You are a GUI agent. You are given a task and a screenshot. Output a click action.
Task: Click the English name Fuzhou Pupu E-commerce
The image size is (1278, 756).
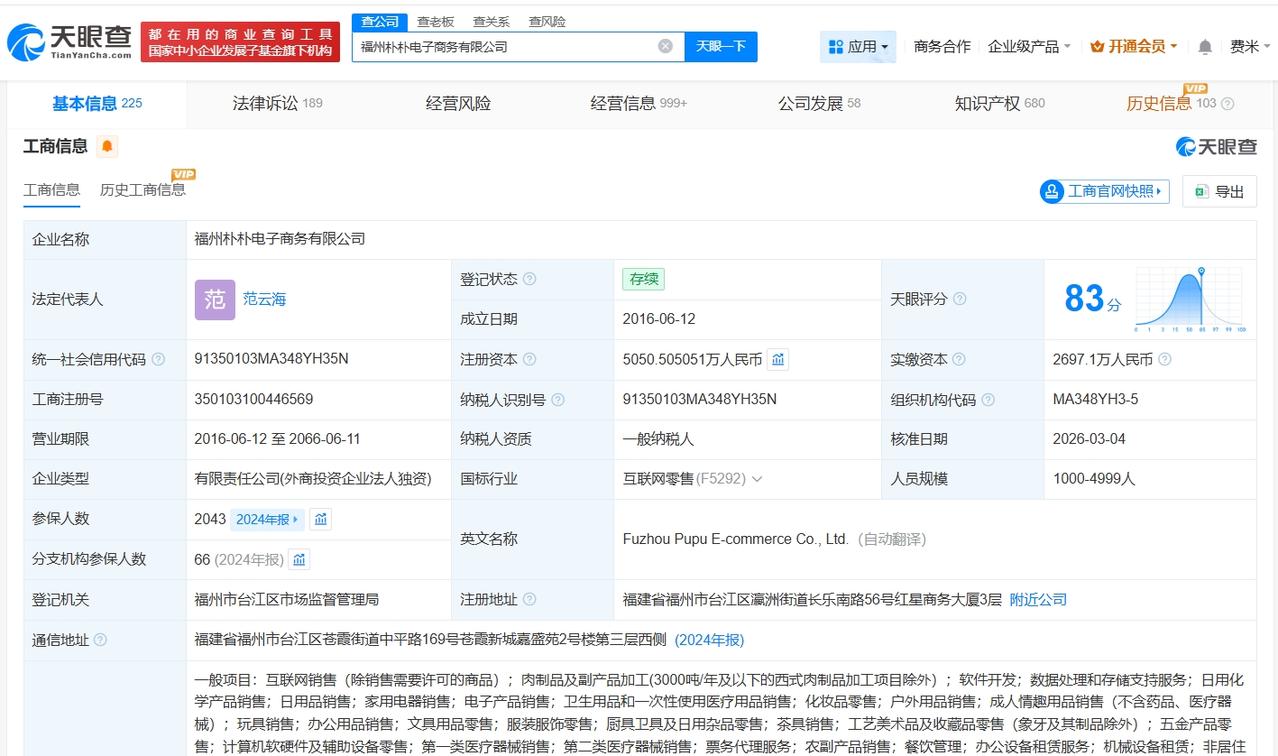[735, 539]
